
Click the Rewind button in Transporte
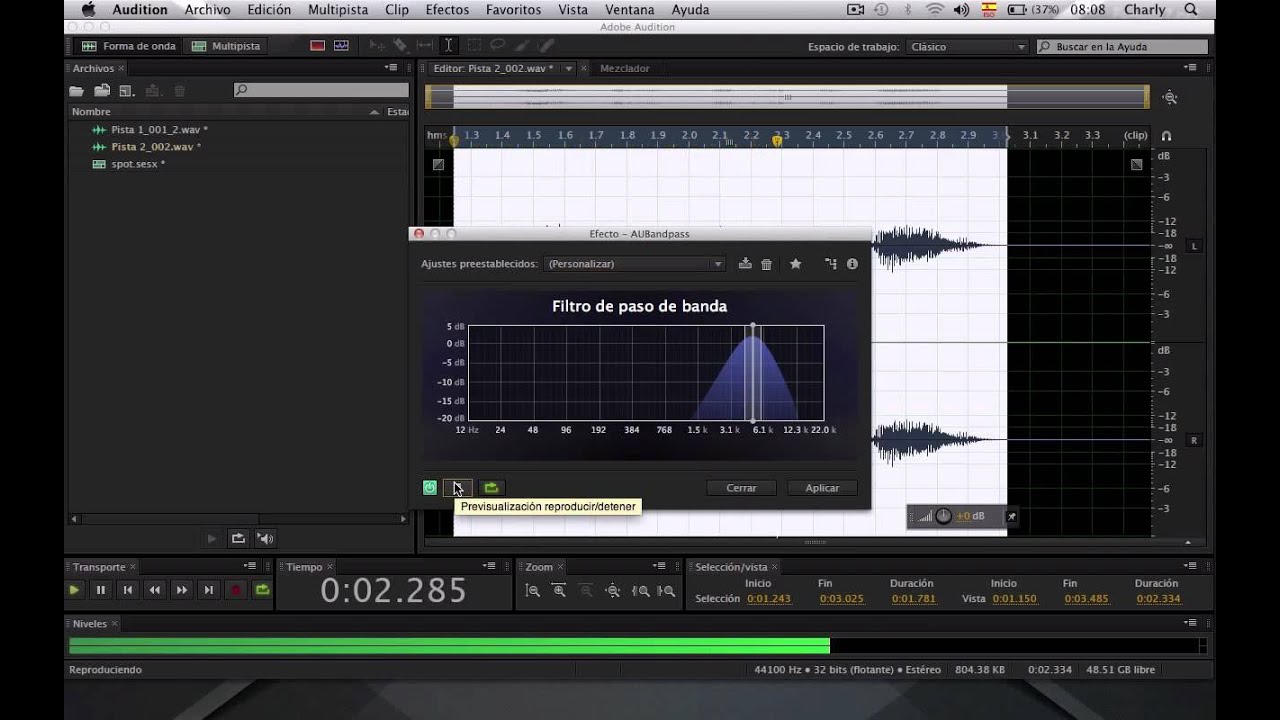click(x=155, y=590)
